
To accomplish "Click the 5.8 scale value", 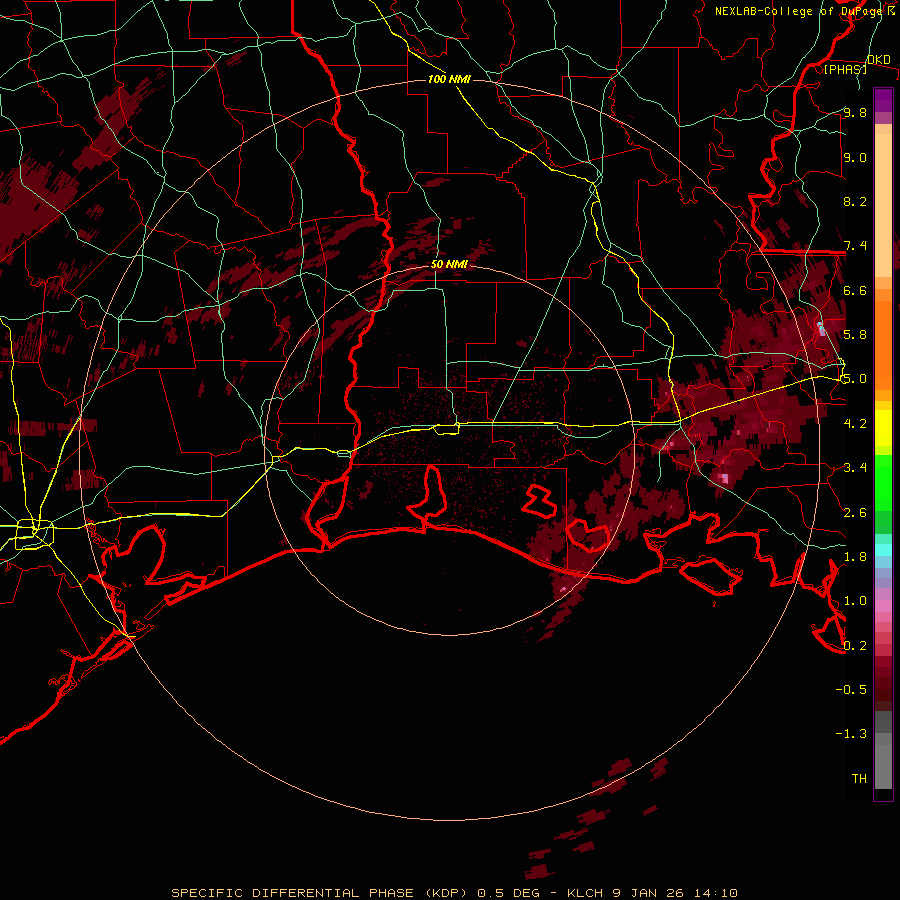I will [x=855, y=335].
